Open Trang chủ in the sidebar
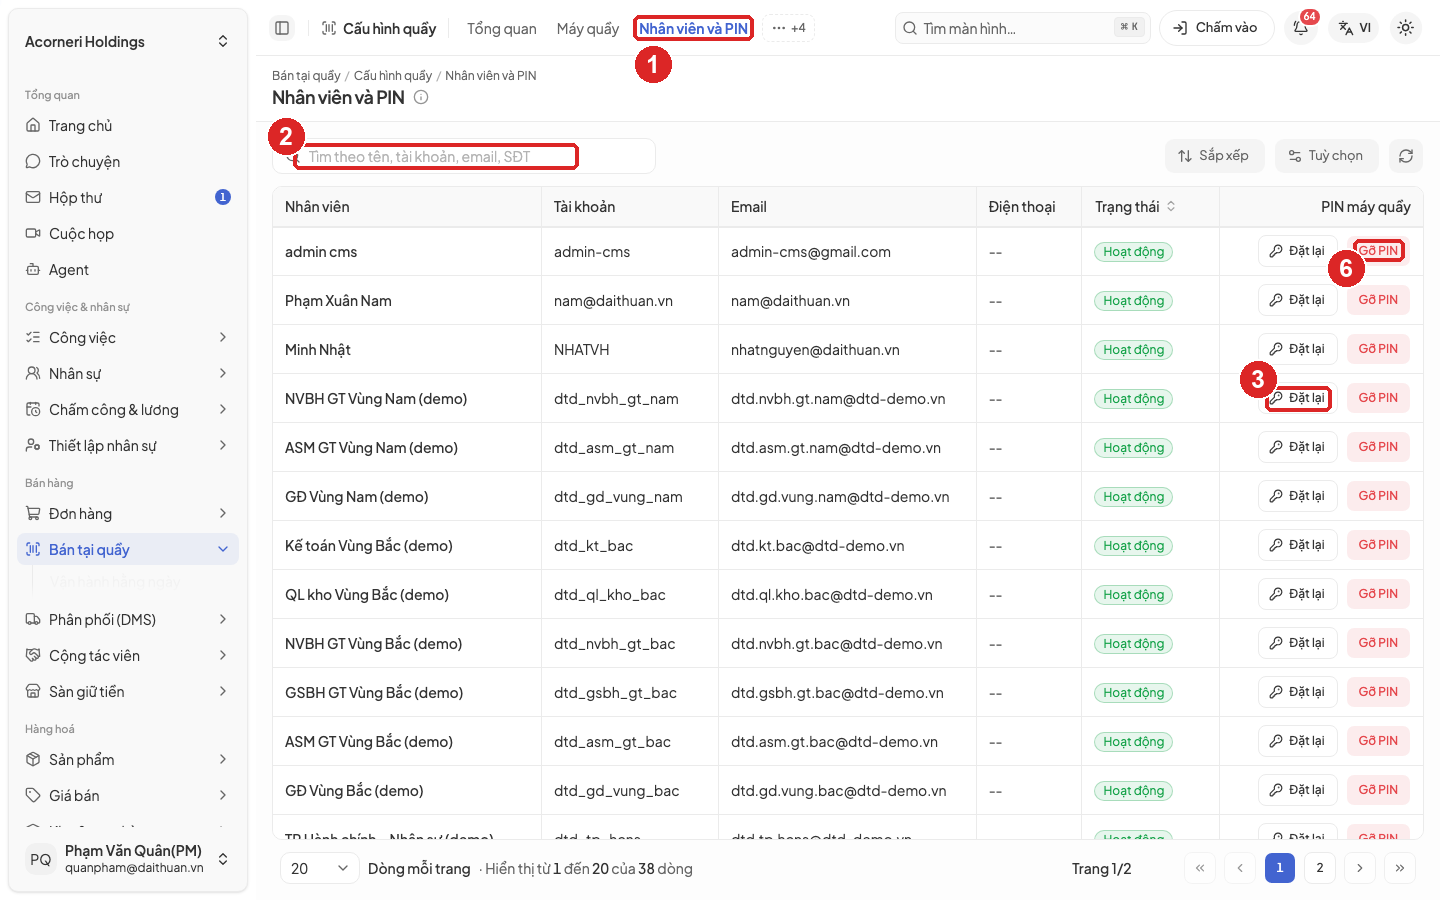Viewport: 1440px width, 900px height. tap(128, 126)
